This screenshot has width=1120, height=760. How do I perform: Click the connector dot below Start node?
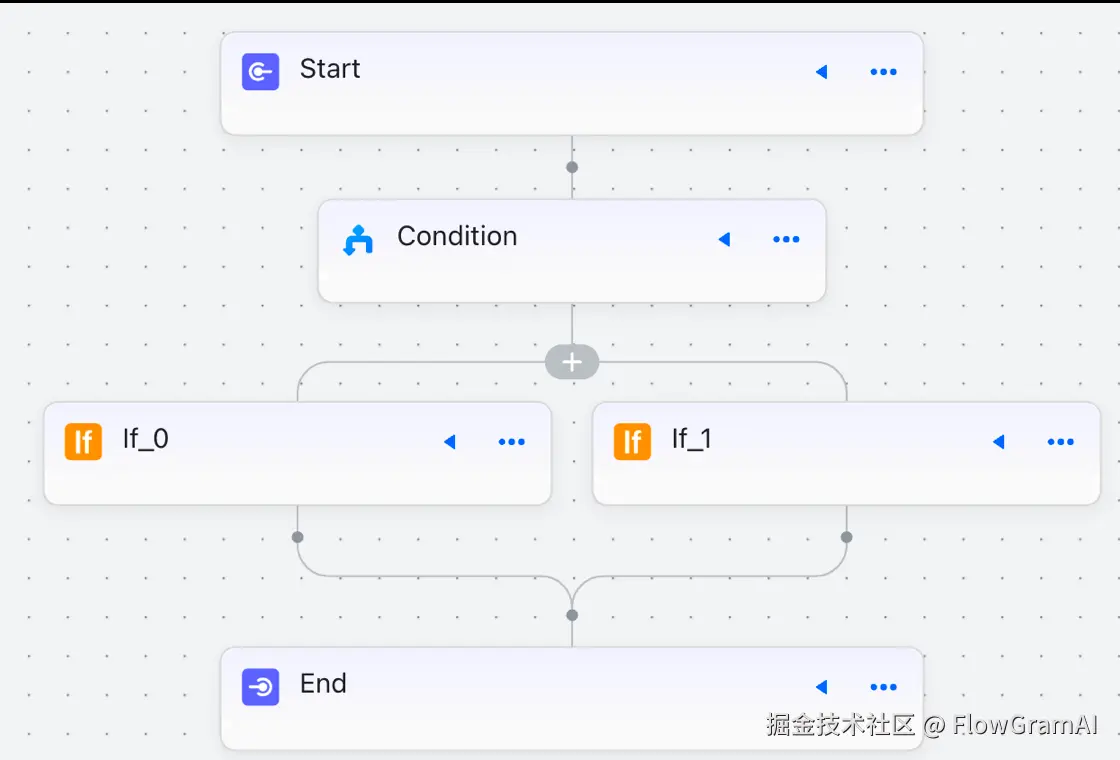[572, 167]
